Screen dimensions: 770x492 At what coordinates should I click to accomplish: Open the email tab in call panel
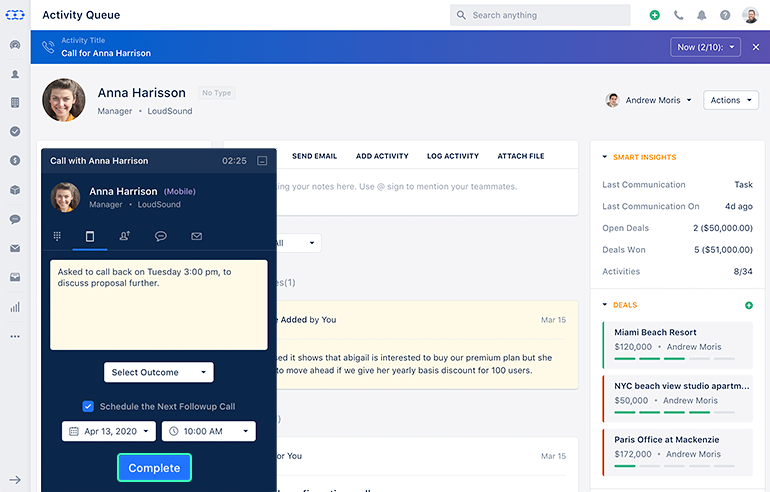click(x=196, y=236)
